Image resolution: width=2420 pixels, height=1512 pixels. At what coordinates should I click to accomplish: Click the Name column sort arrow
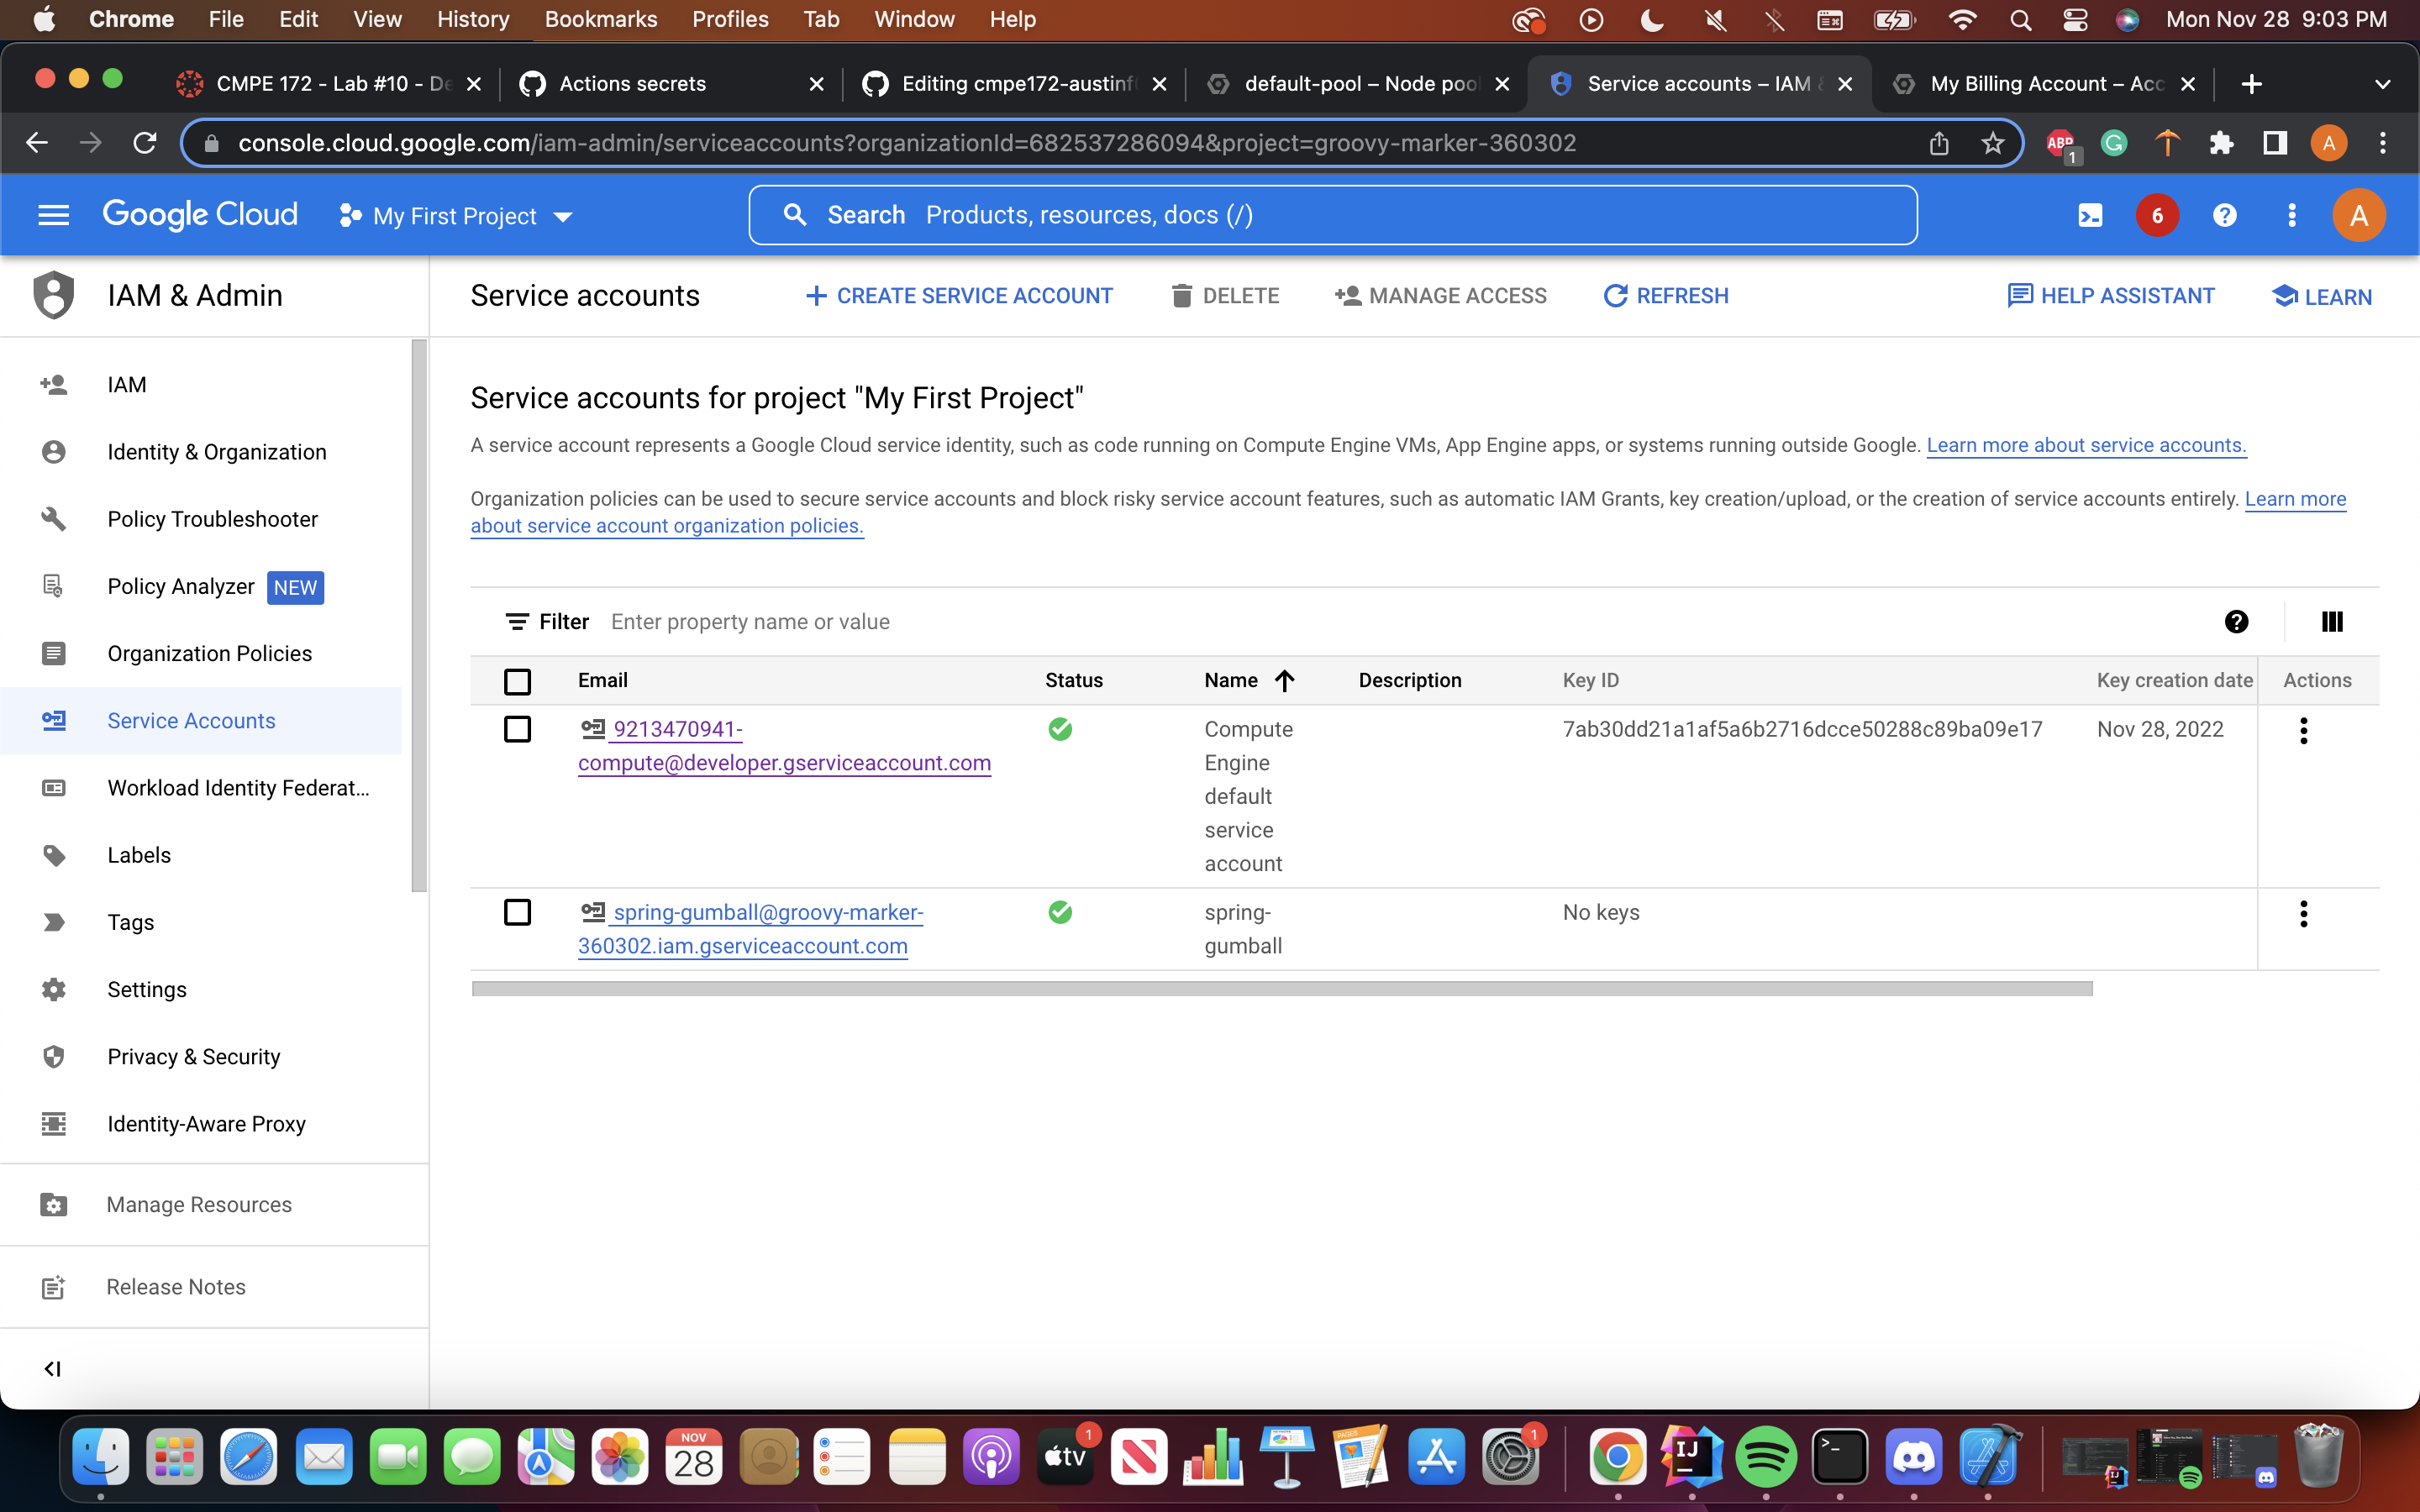tap(1285, 680)
